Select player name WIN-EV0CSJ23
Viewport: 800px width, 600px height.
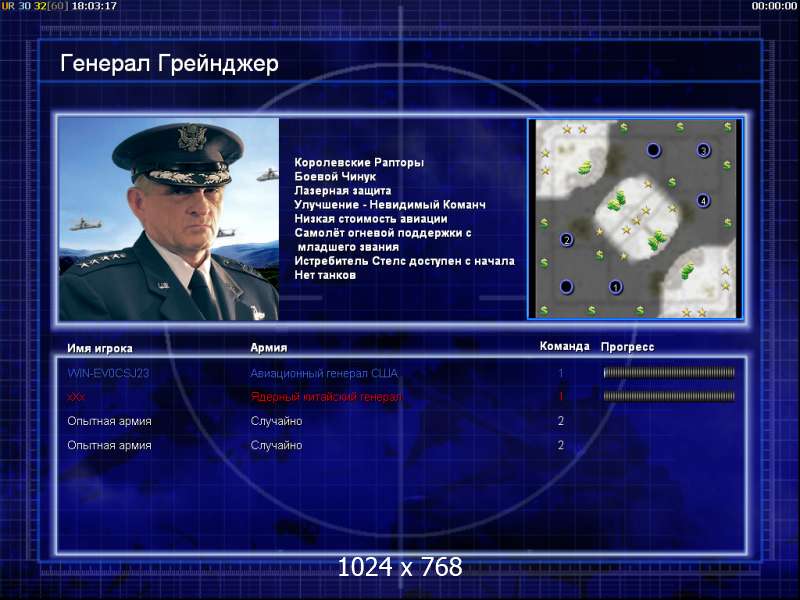coord(108,373)
